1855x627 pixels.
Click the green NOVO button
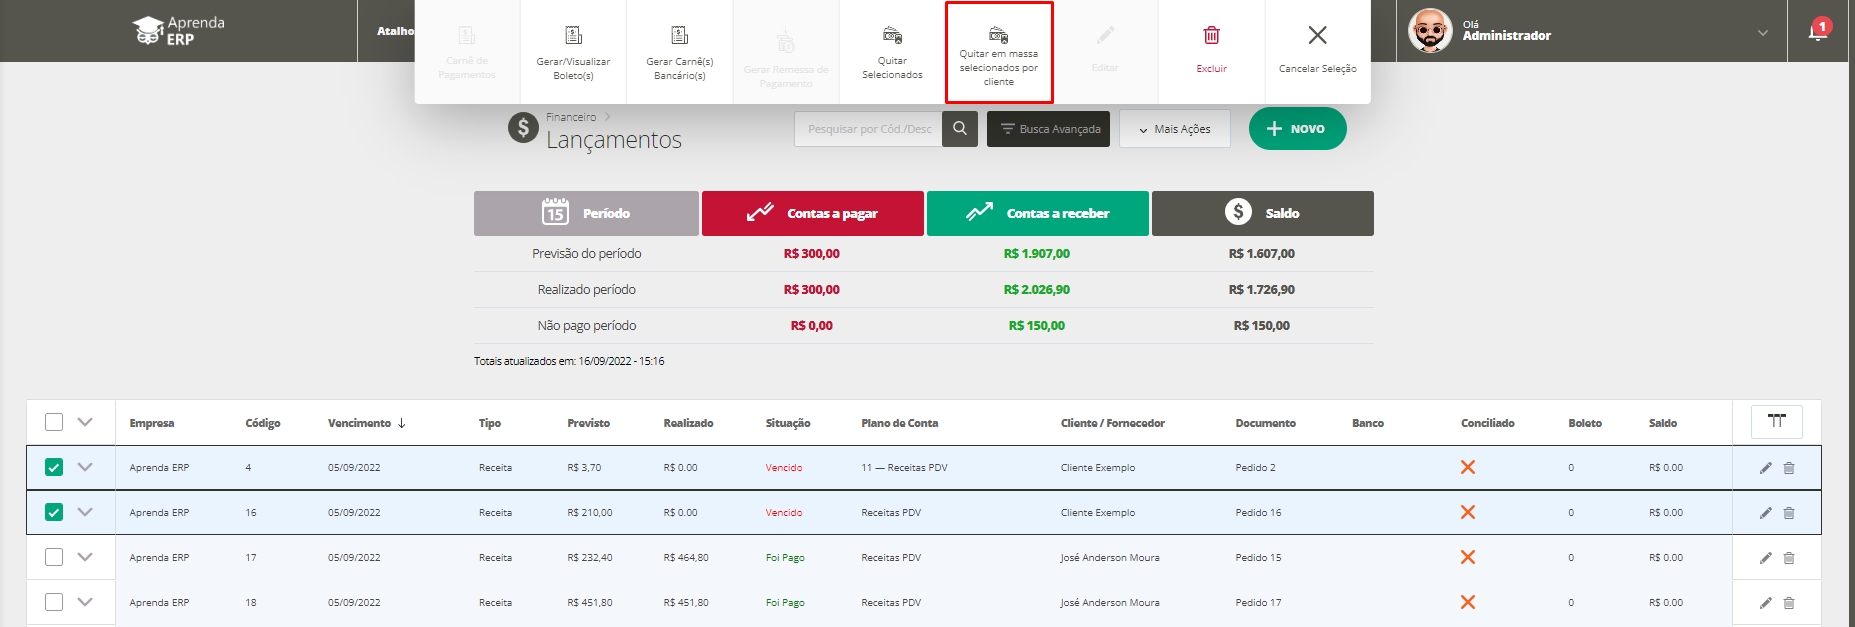pyautogui.click(x=1297, y=129)
